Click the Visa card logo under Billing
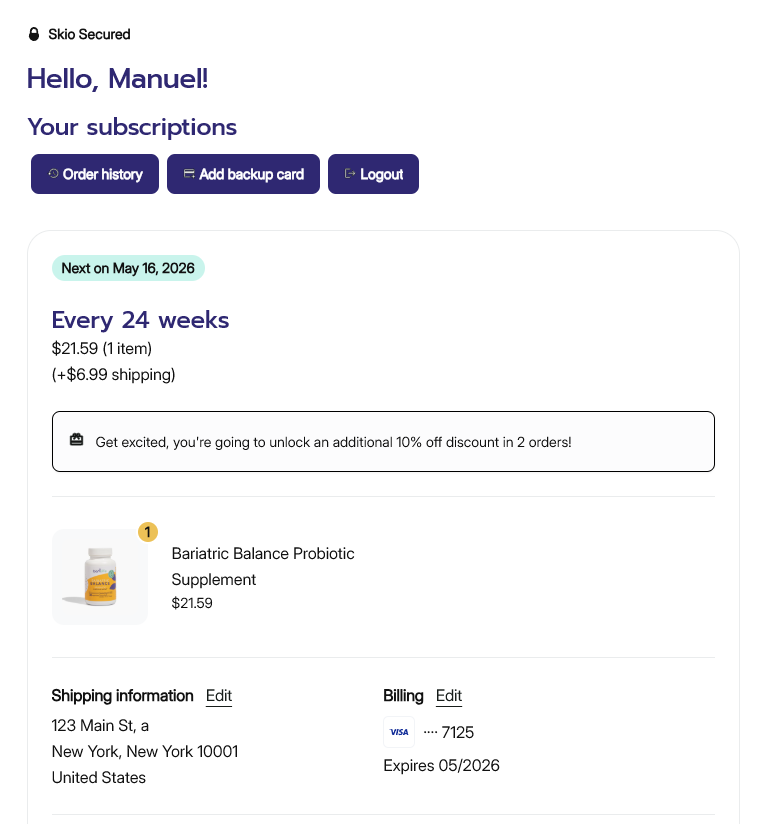Image resolution: width=759 pixels, height=824 pixels. pyautogui.click(x=399, y=732)
